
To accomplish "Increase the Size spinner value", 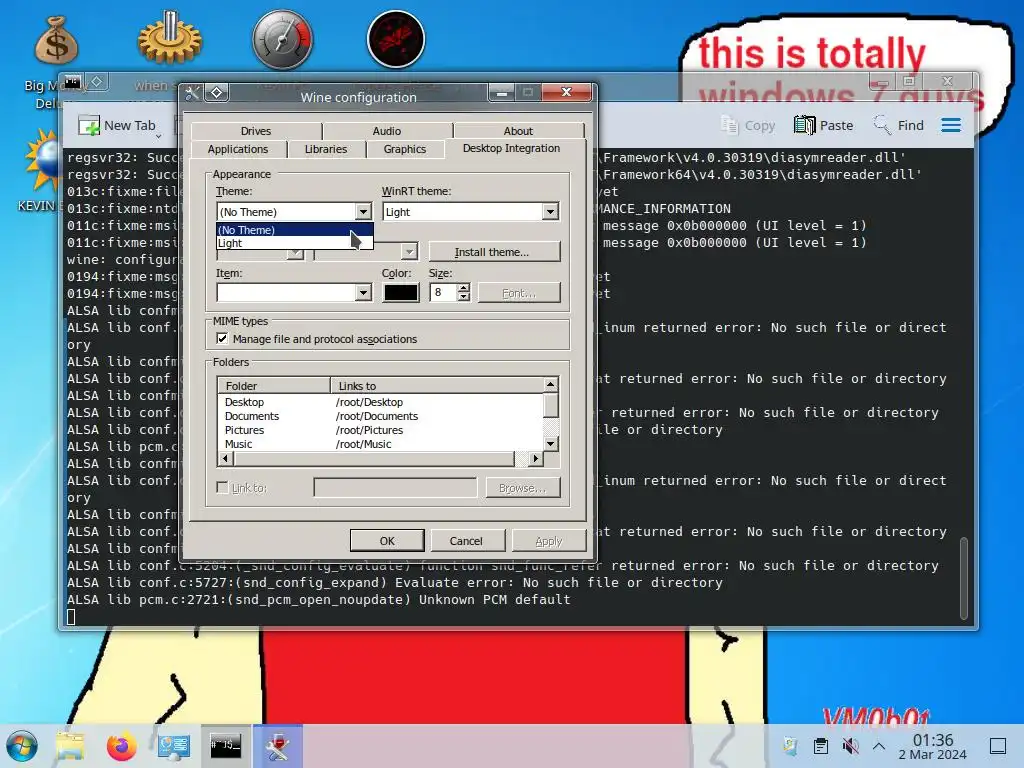I will pyautogui.click(x=464, y=288).
